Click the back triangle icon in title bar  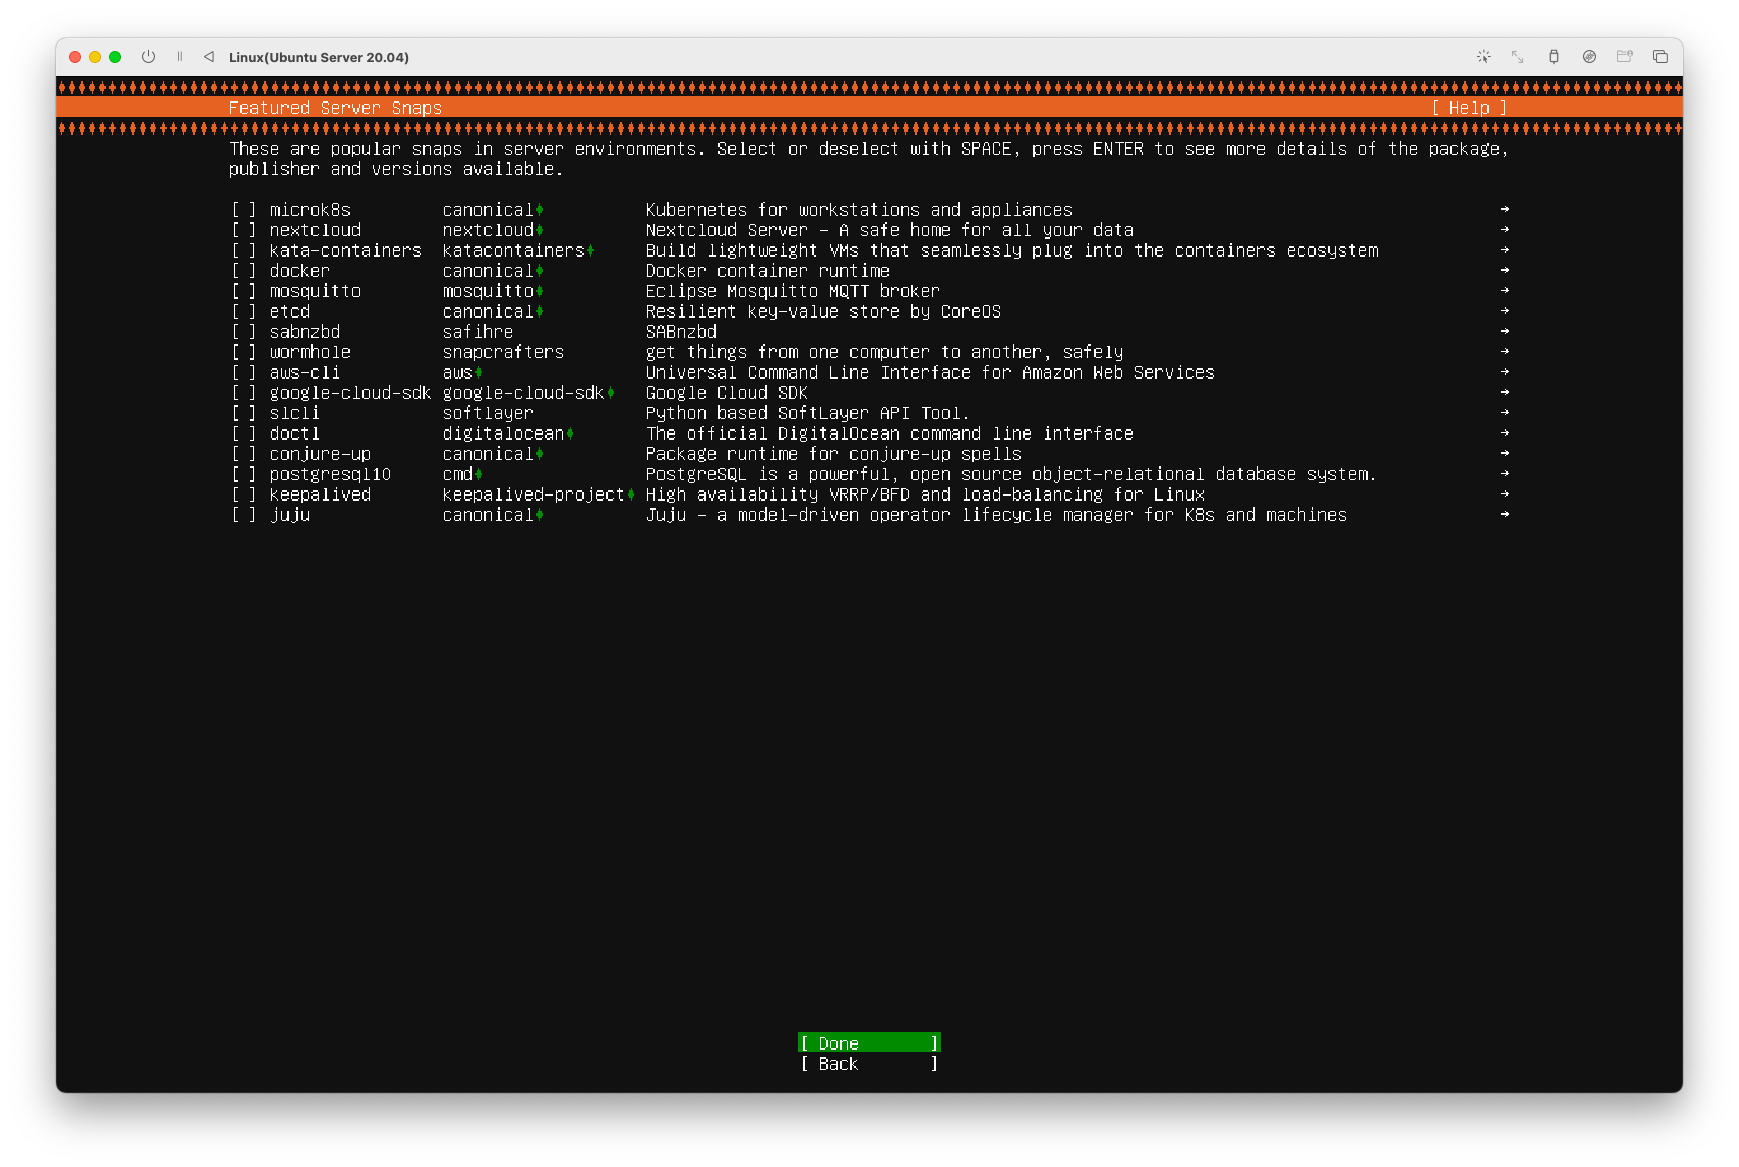click(x=209, y=57)
